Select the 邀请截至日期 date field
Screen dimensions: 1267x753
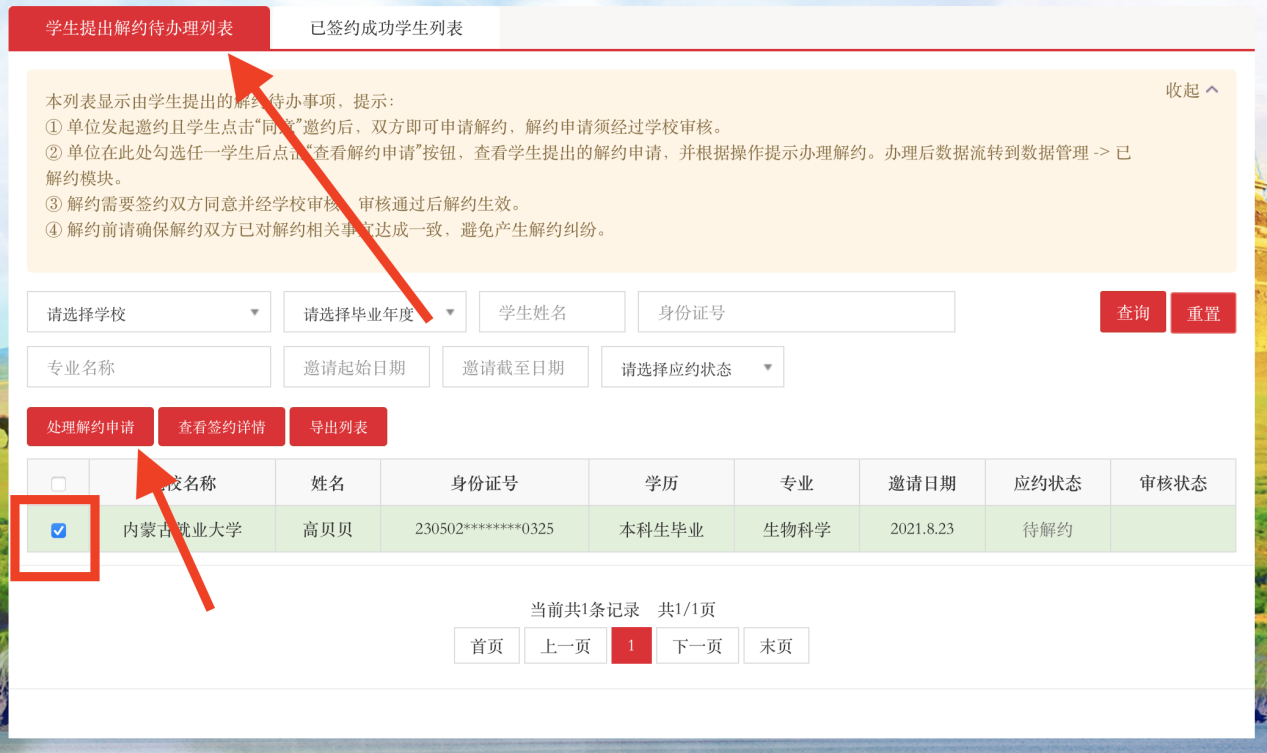pos(515,367)
